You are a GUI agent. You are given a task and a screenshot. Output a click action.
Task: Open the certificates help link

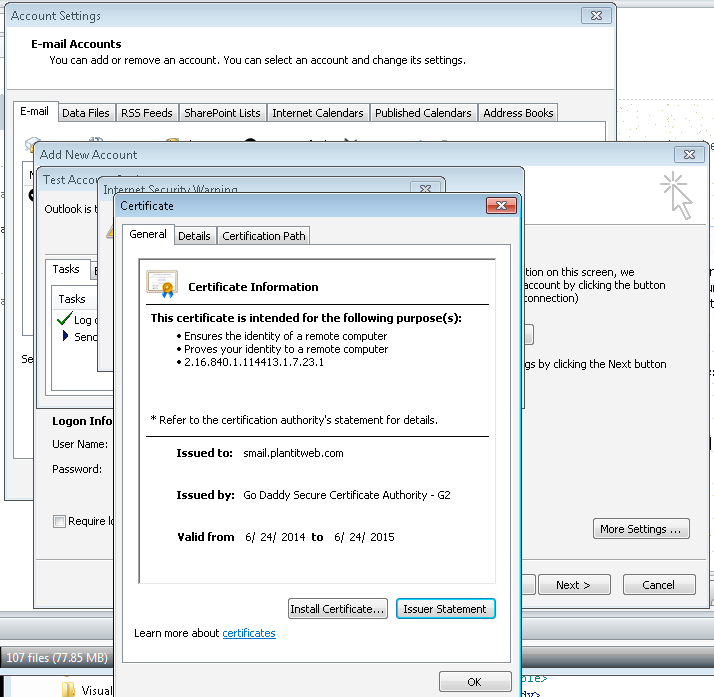pos(249,633)
